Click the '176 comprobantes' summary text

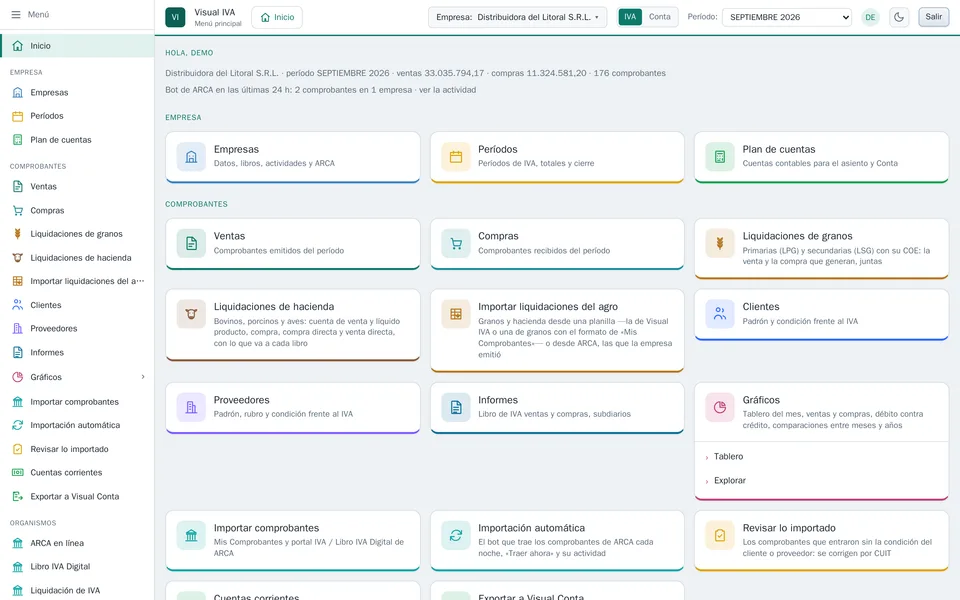tap(629, 73)
